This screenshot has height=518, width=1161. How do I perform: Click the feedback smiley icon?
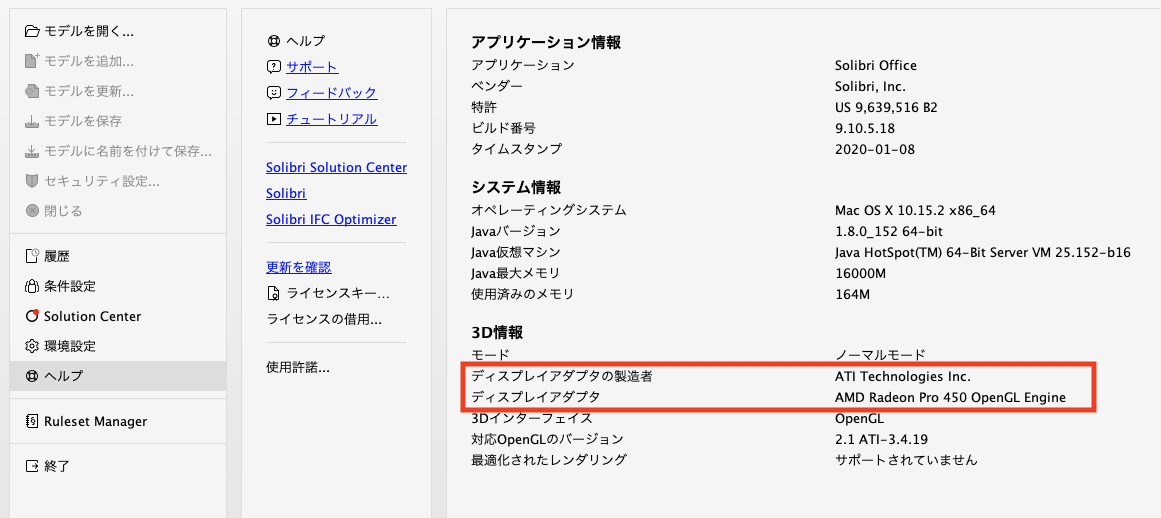tap(274, 93)
